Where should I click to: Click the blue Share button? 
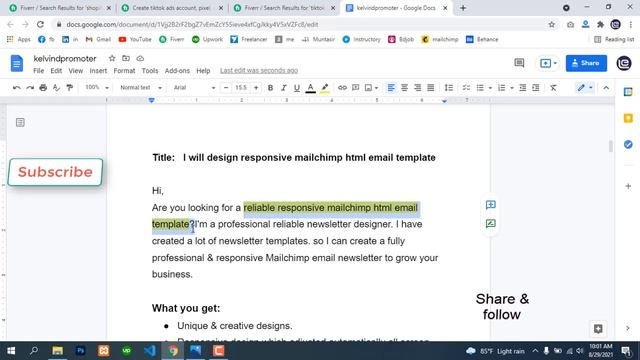pyautogui.click(x=586, y=63)
